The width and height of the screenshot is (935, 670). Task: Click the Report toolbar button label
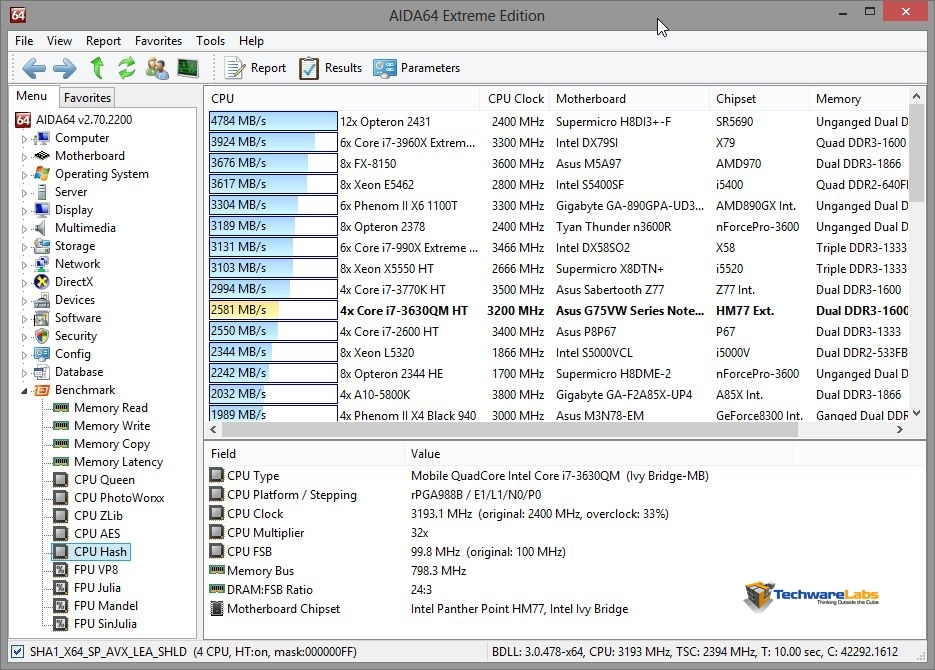point(268,68)
